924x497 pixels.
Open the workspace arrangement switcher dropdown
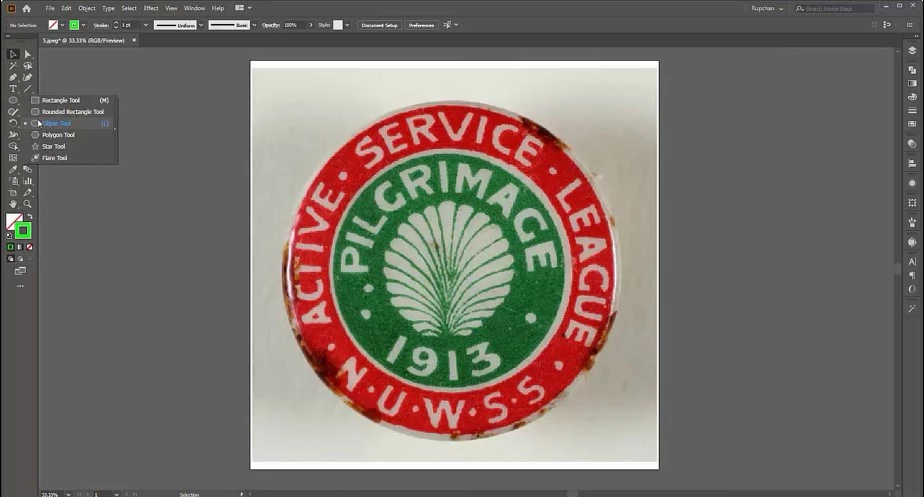click(x=243, y=8)
